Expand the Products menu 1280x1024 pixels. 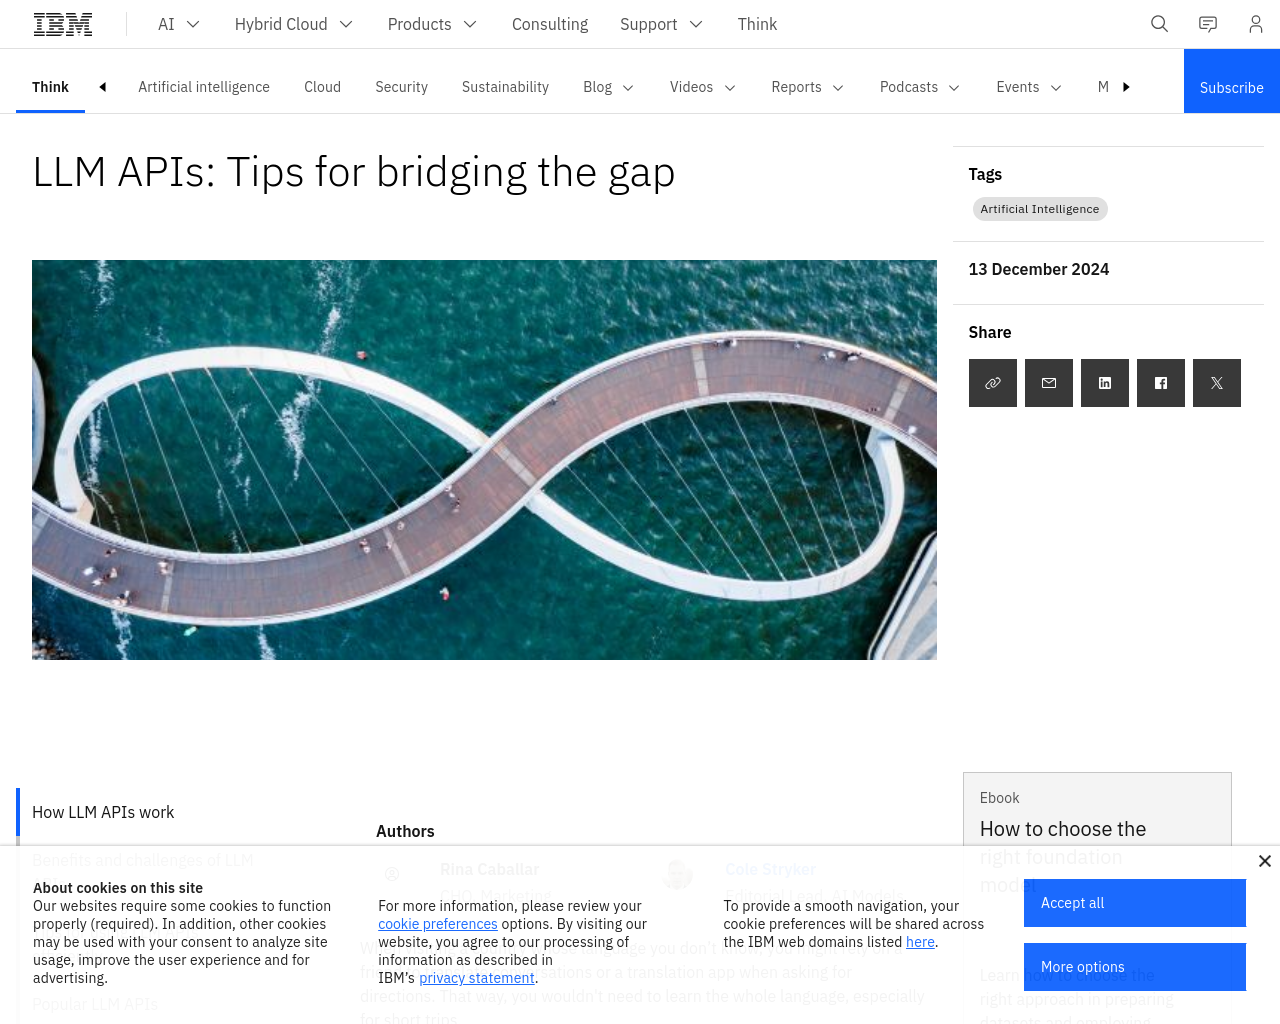(432, 24)
